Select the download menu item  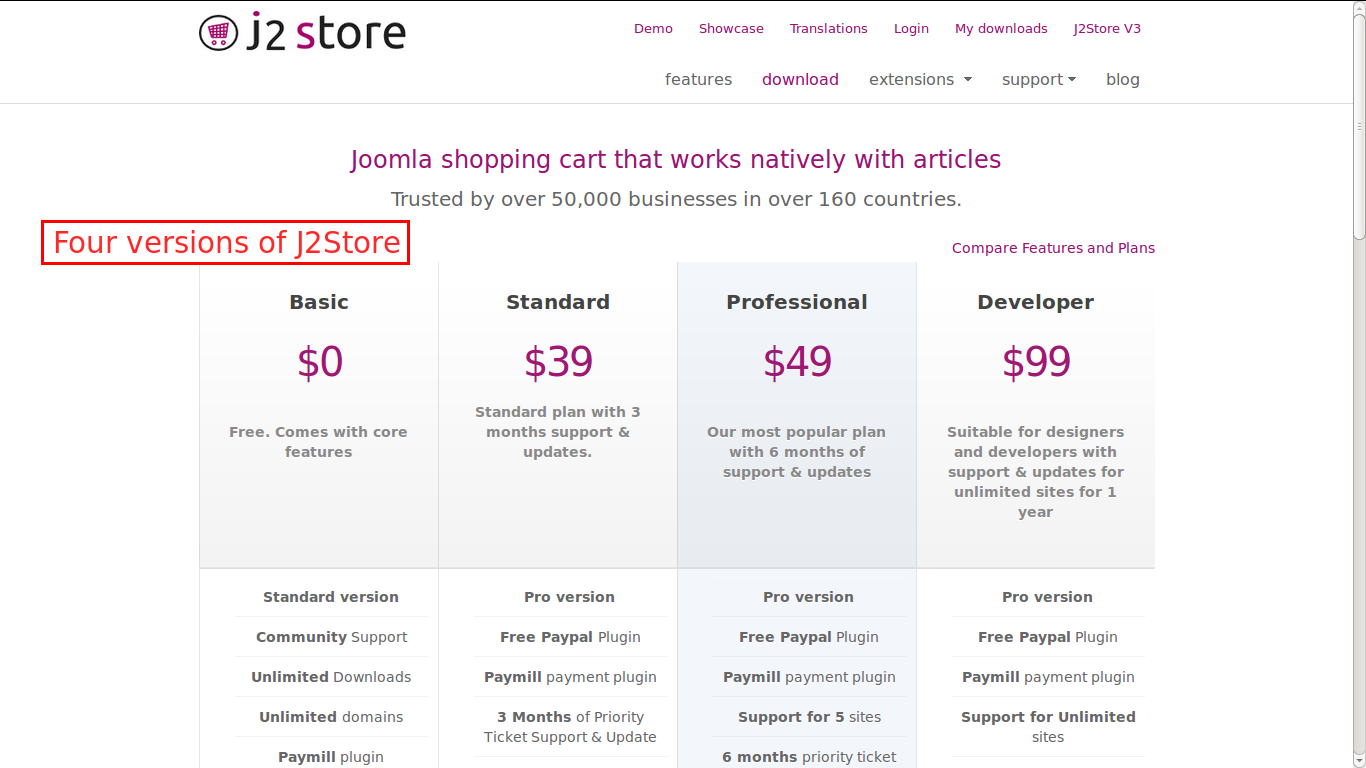pyautogui.click(x=800, y=80)
